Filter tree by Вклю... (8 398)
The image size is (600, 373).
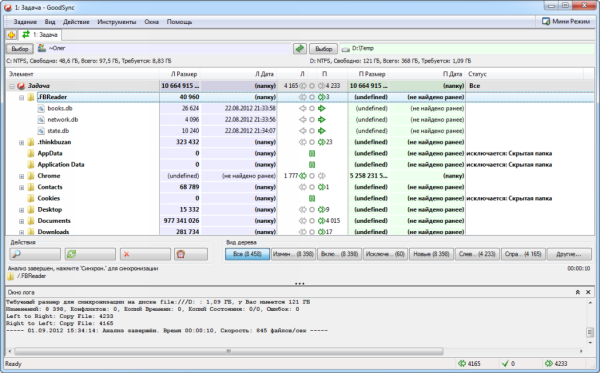pos(339,254)
